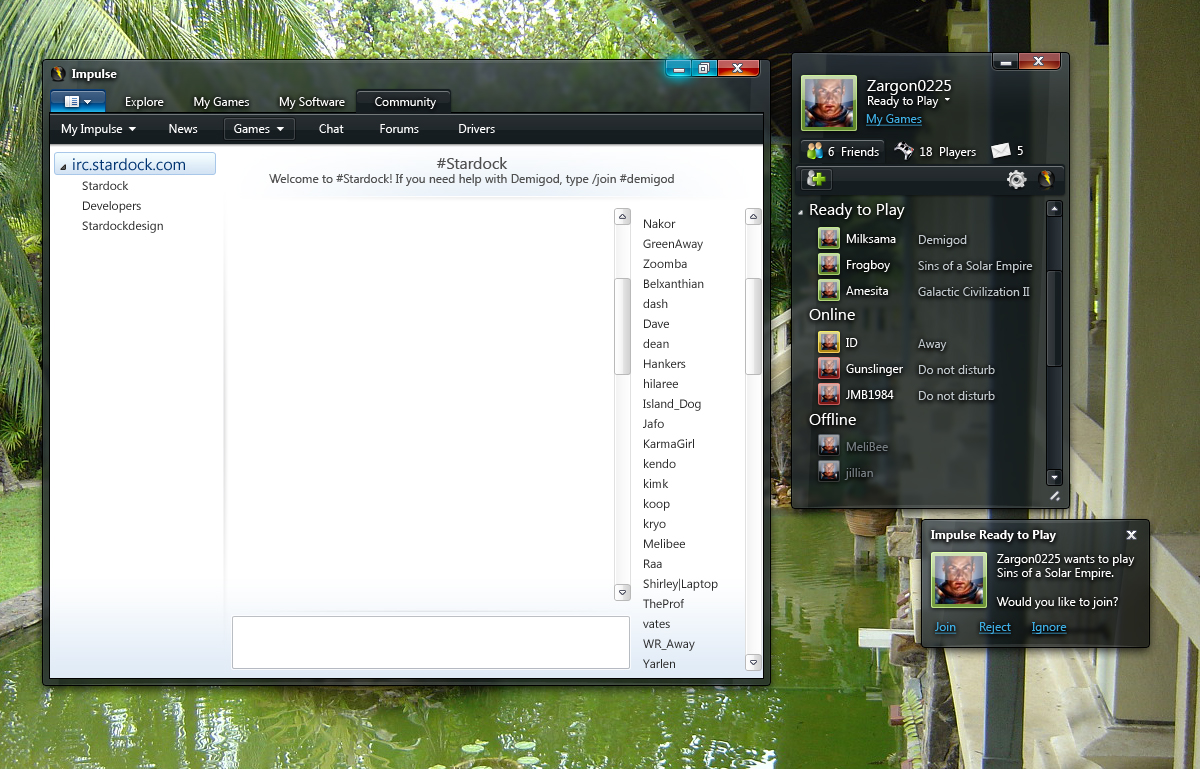Switch to the Explore tab
The image size is (1200, 769).
pos(144,102)
